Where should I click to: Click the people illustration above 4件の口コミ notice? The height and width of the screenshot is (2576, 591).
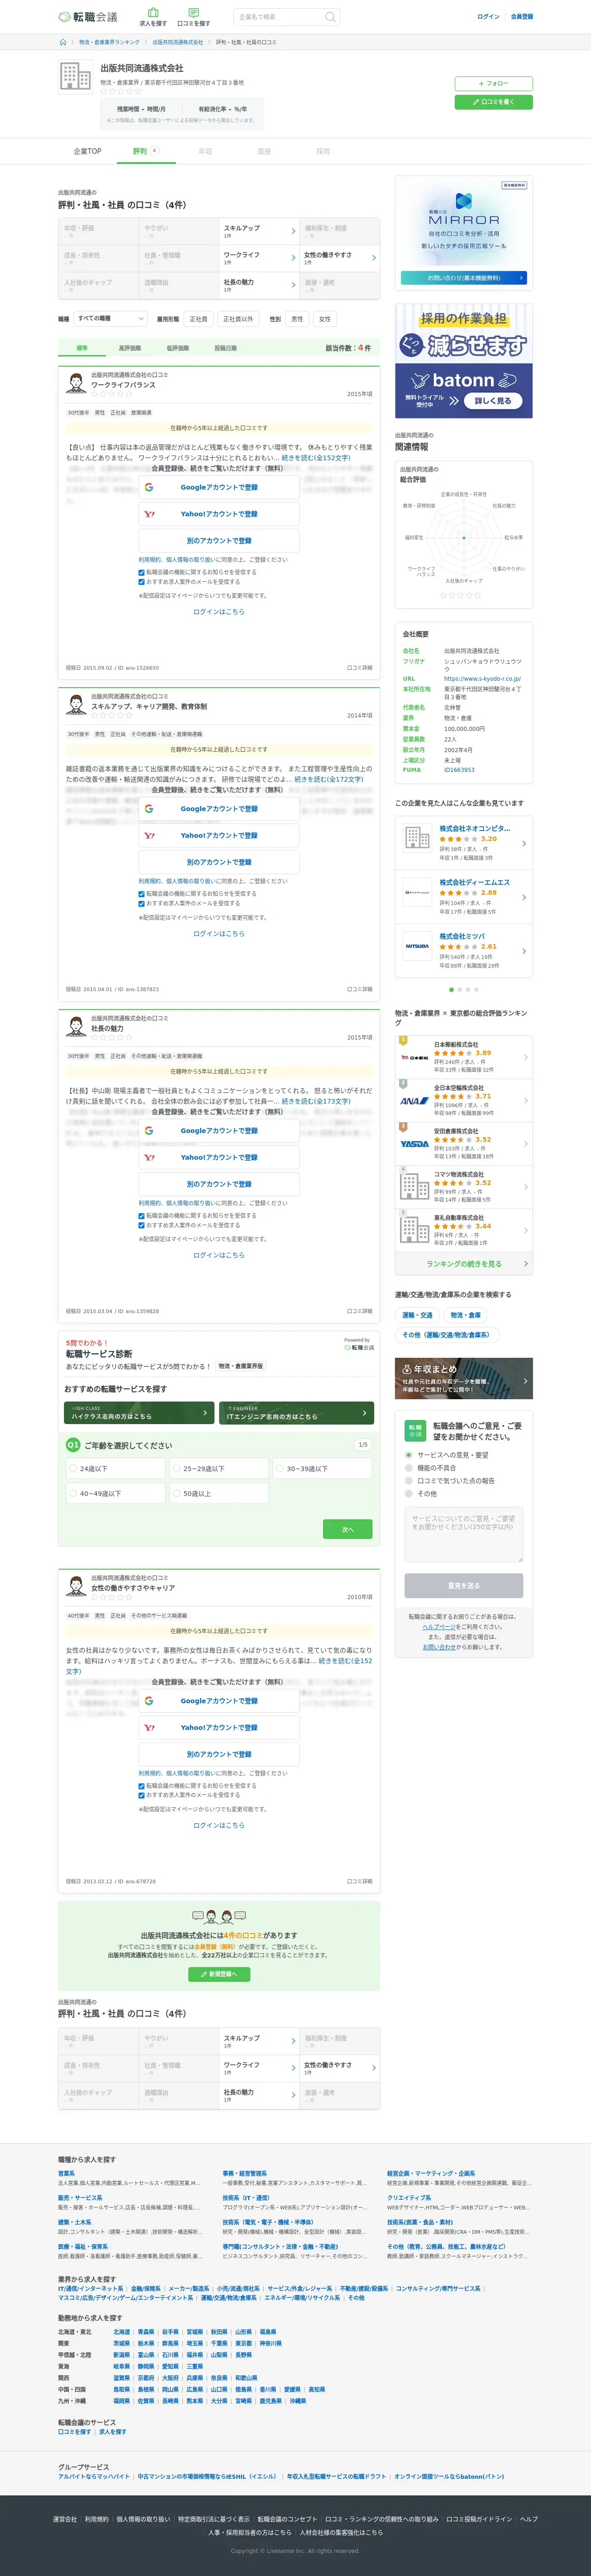pos(219,1917)
